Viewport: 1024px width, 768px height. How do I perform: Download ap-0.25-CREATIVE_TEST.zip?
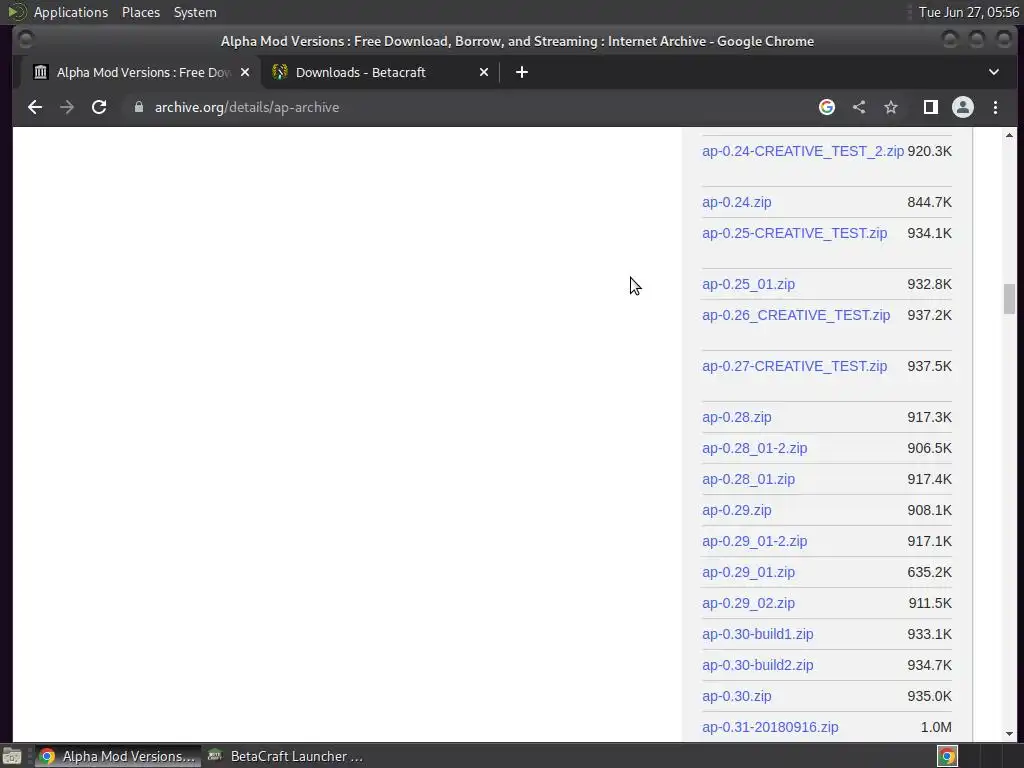coord(794,233)
